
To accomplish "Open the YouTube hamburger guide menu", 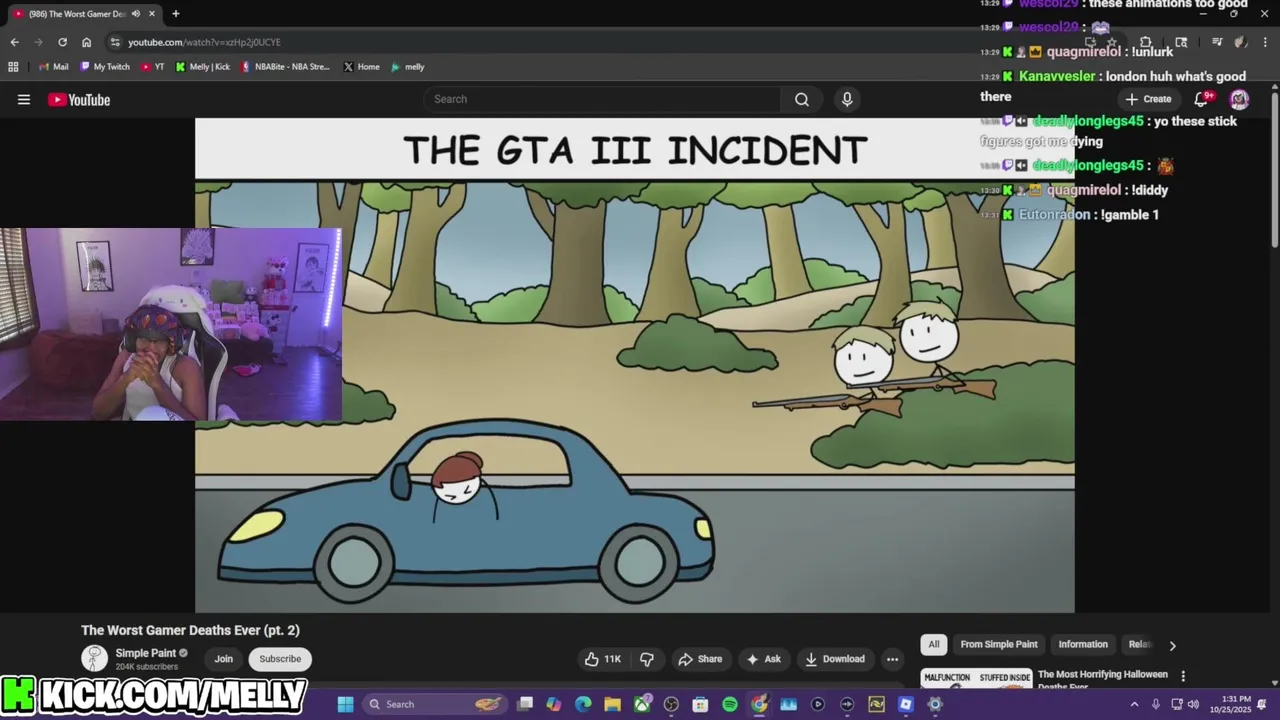I will coord(24,99).
